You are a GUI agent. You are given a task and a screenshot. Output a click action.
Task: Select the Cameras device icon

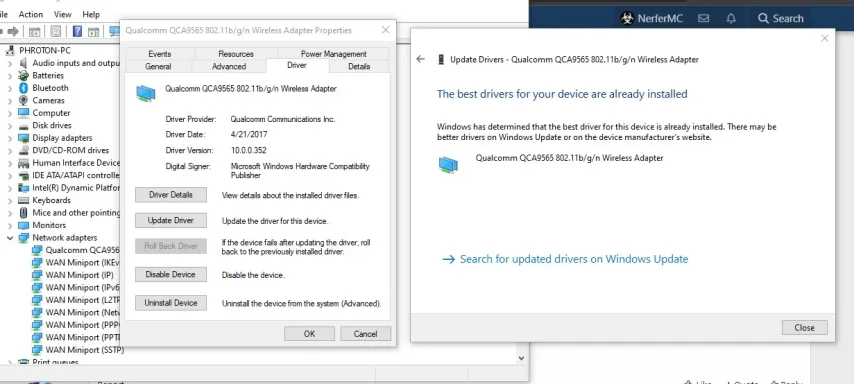click(23, 100)
